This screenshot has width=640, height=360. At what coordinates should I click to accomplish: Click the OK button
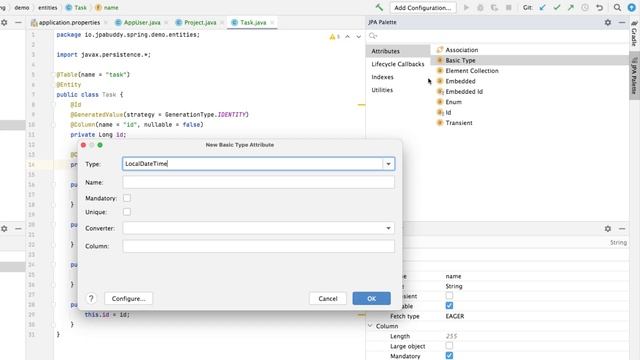point(371,298)
